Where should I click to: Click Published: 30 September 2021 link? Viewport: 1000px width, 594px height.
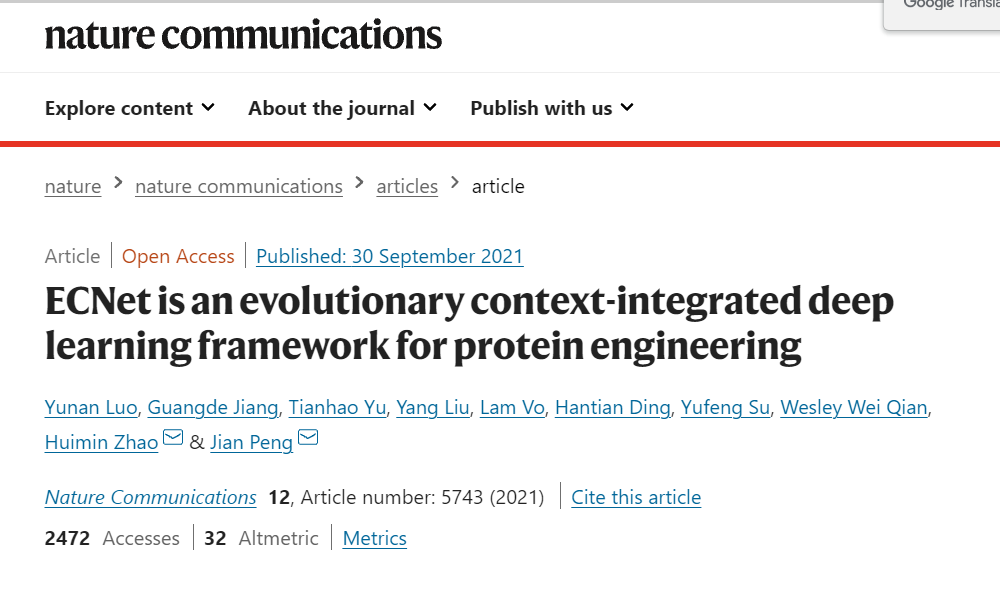pyautogui.click(x=390, y=256)
